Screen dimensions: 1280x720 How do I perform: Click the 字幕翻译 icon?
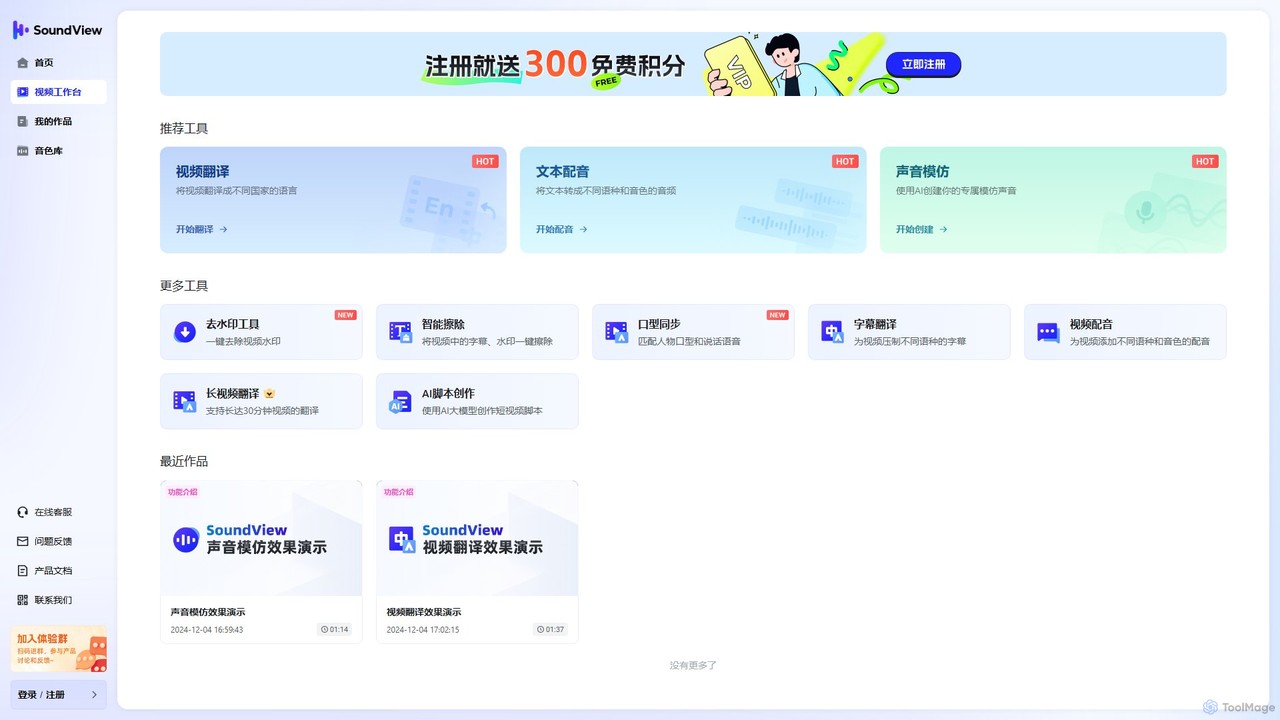point(833,332)
